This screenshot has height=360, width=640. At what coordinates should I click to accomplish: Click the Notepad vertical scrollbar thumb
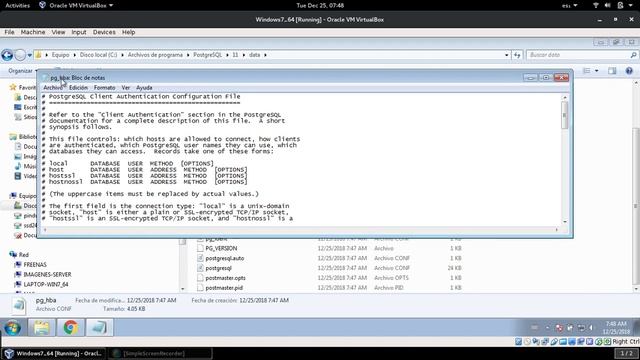[x=564, y=115]
